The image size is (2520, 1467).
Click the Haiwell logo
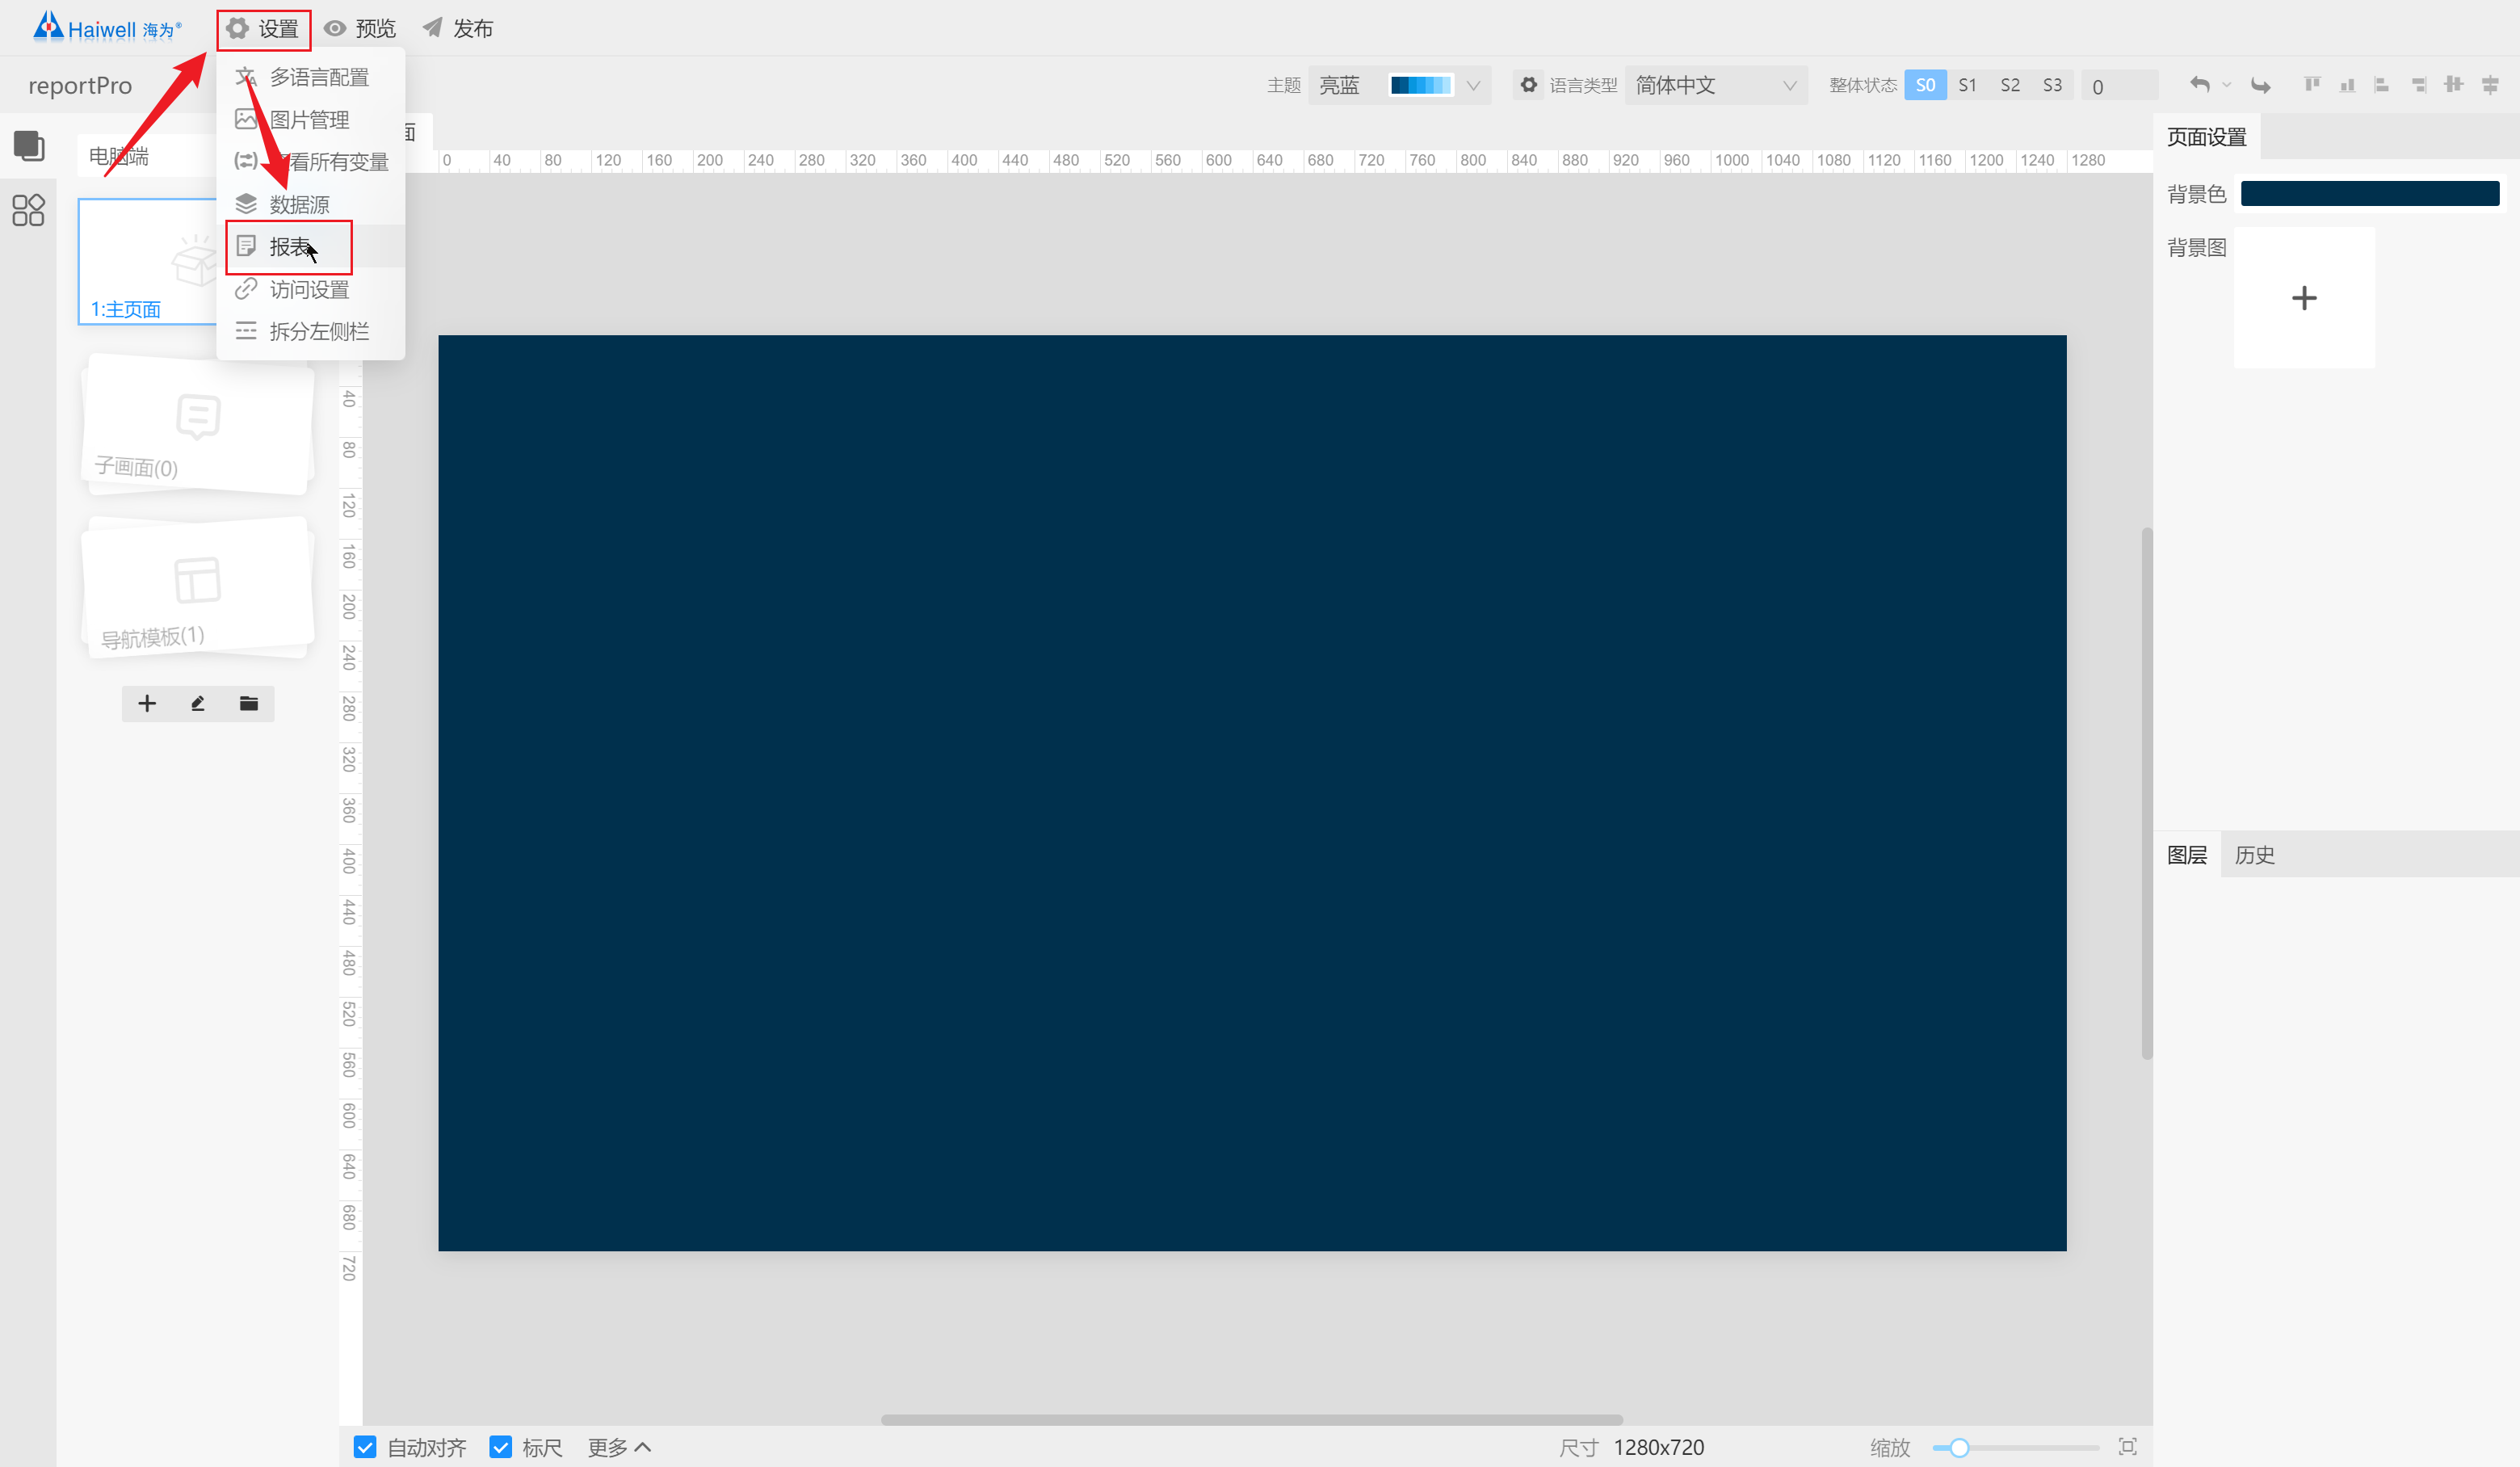tap(107, 27)
